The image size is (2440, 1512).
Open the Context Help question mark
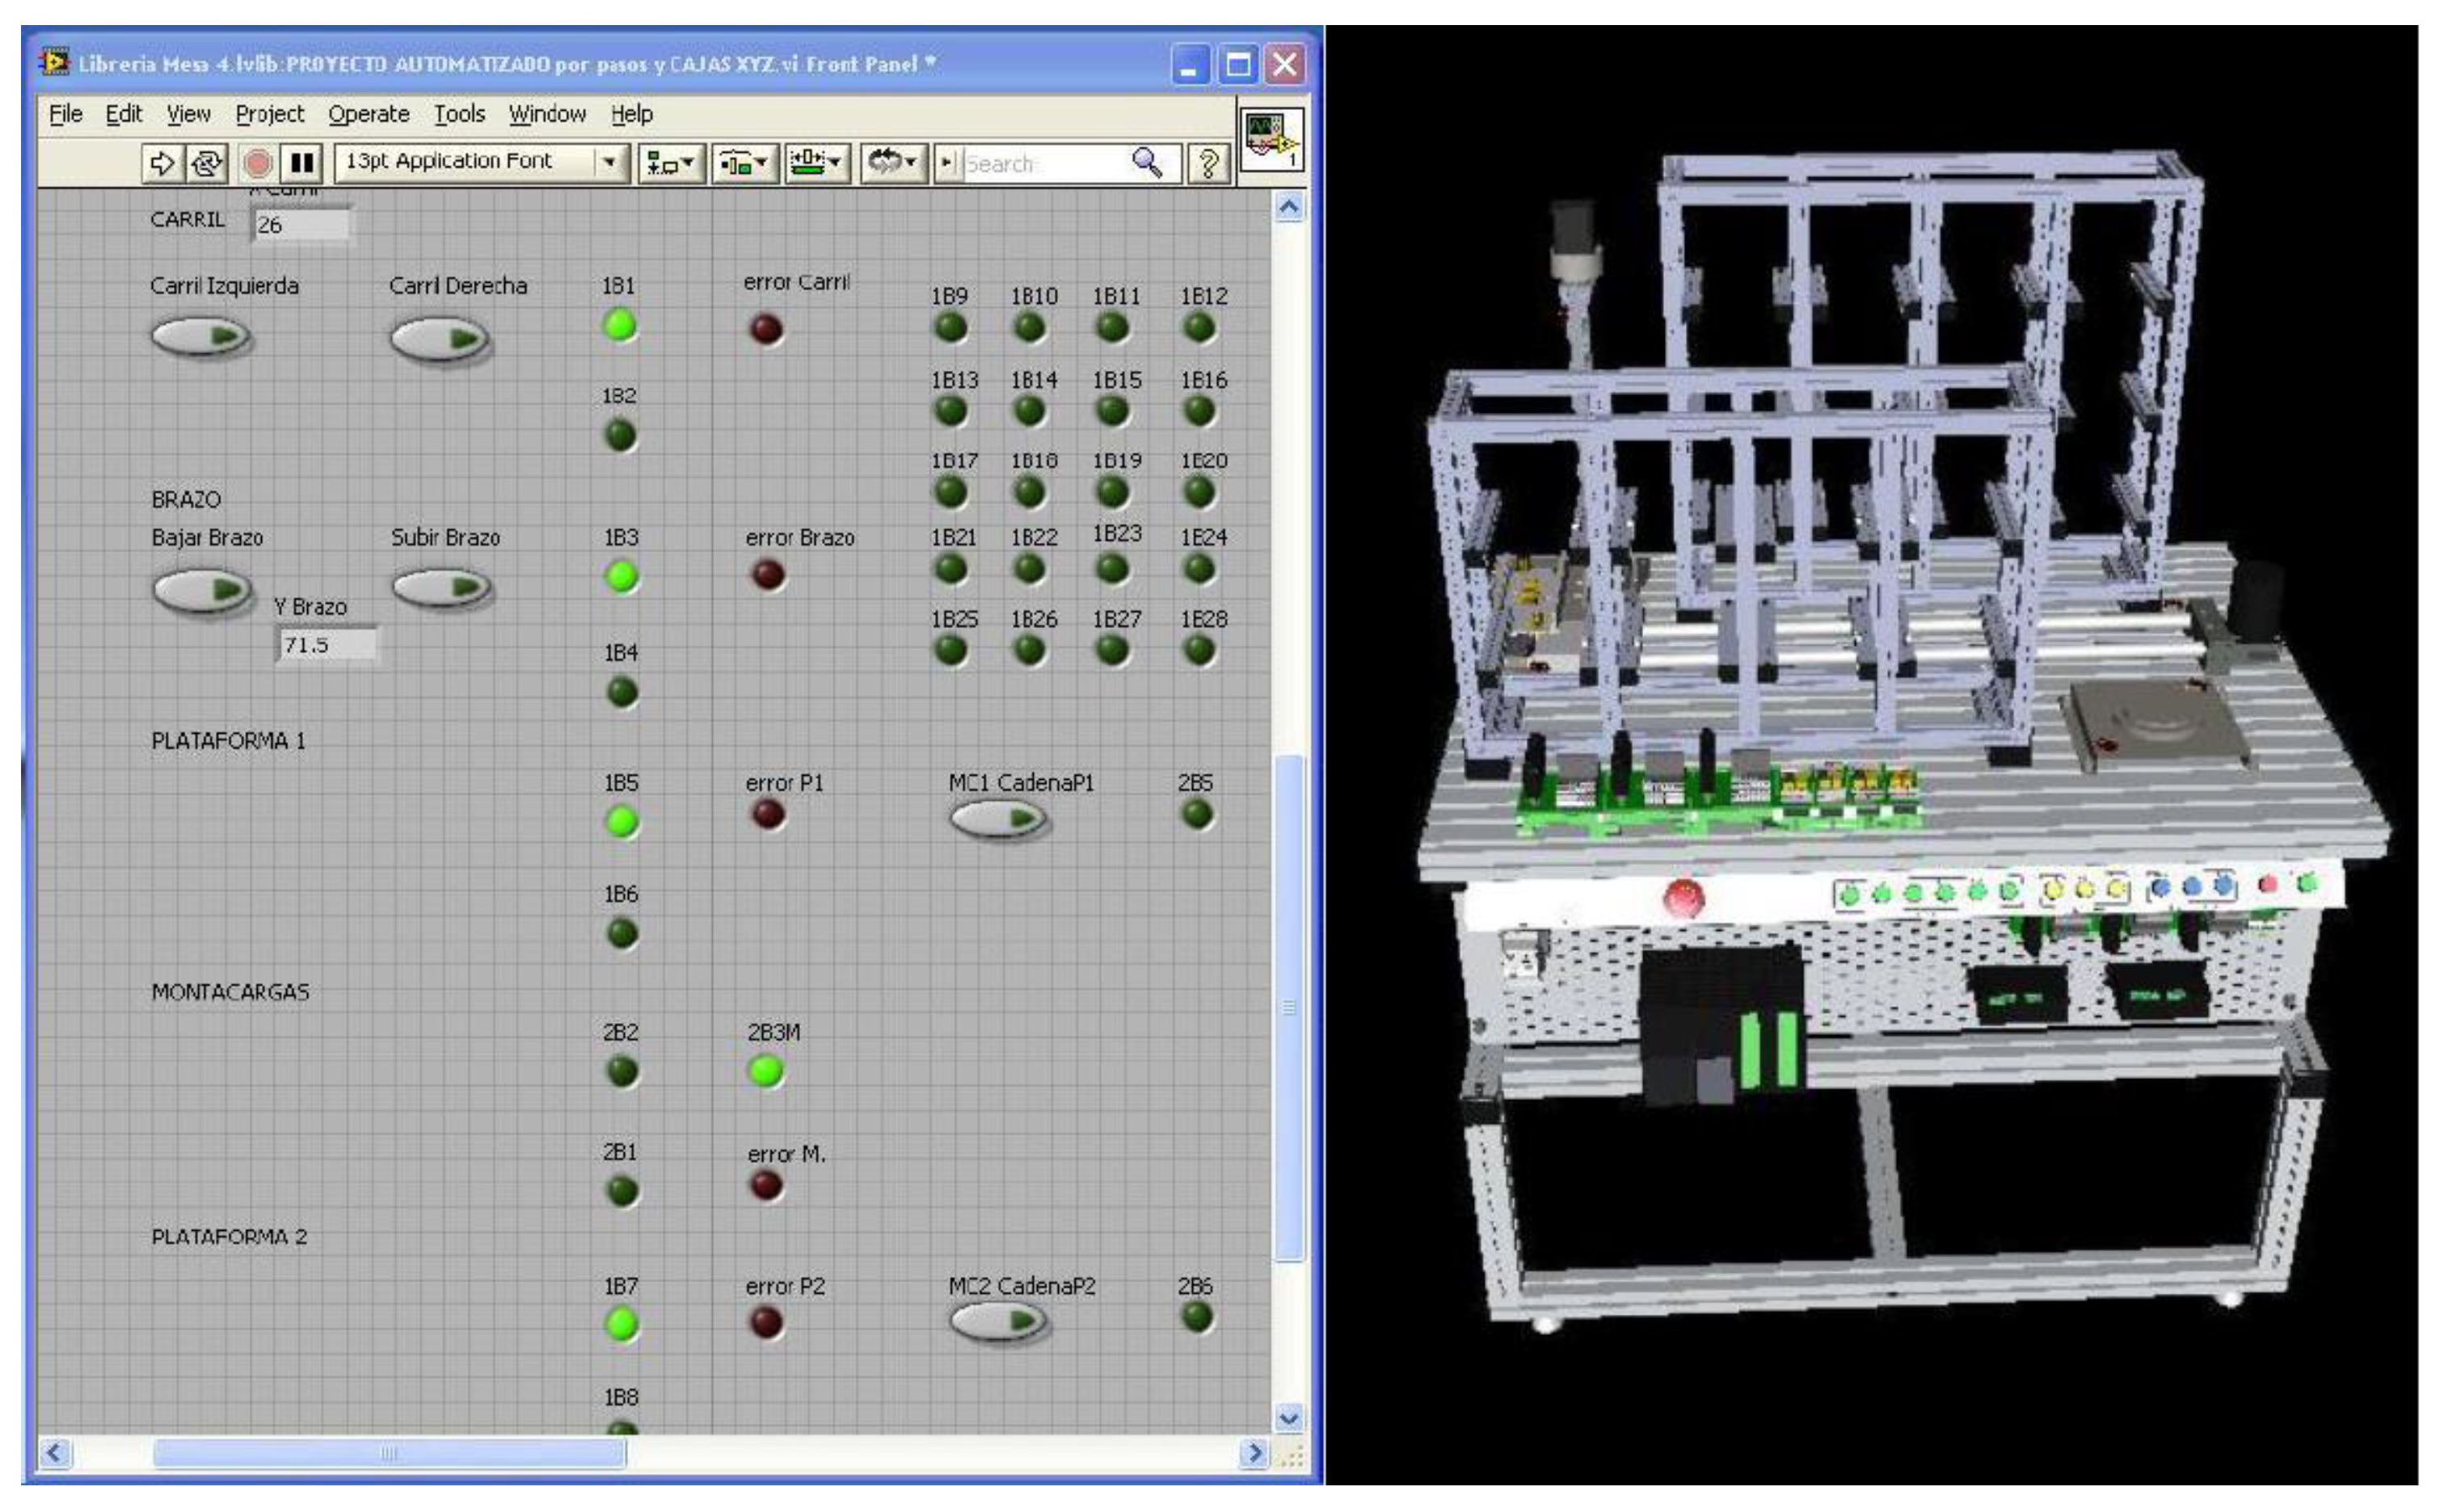[1208, 163]
